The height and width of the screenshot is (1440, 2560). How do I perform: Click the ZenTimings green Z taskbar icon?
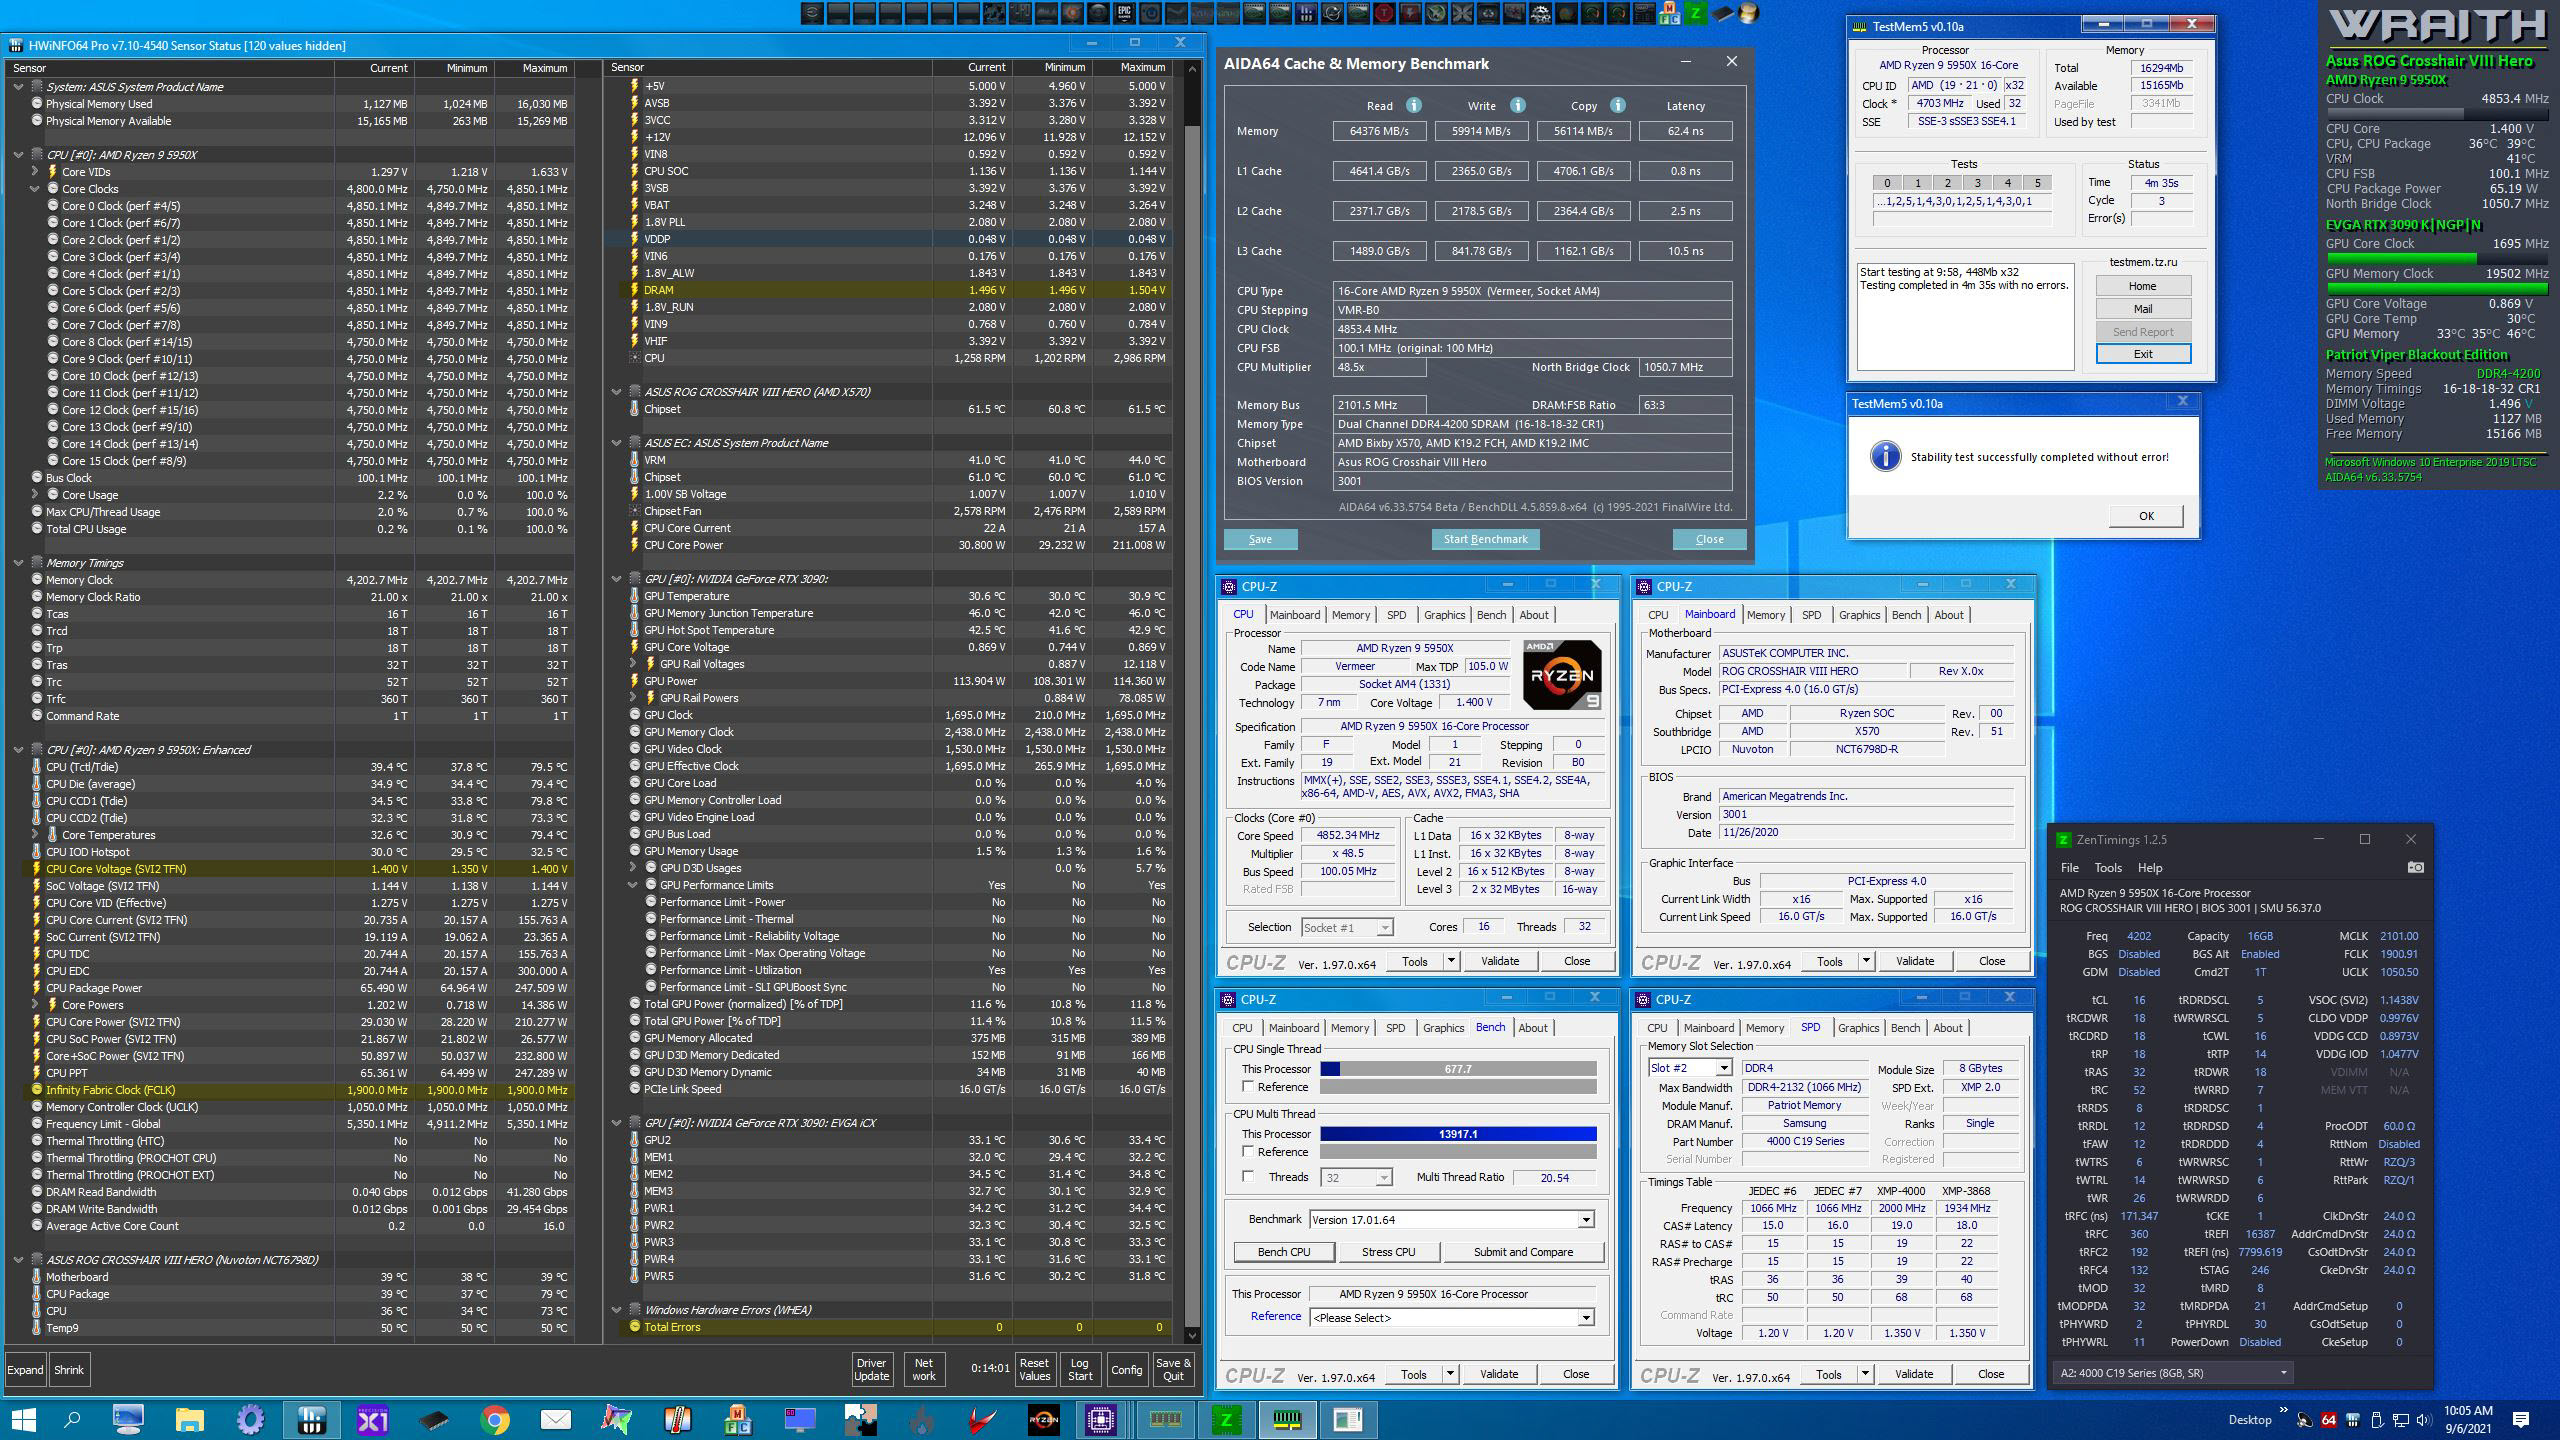1225,1419
